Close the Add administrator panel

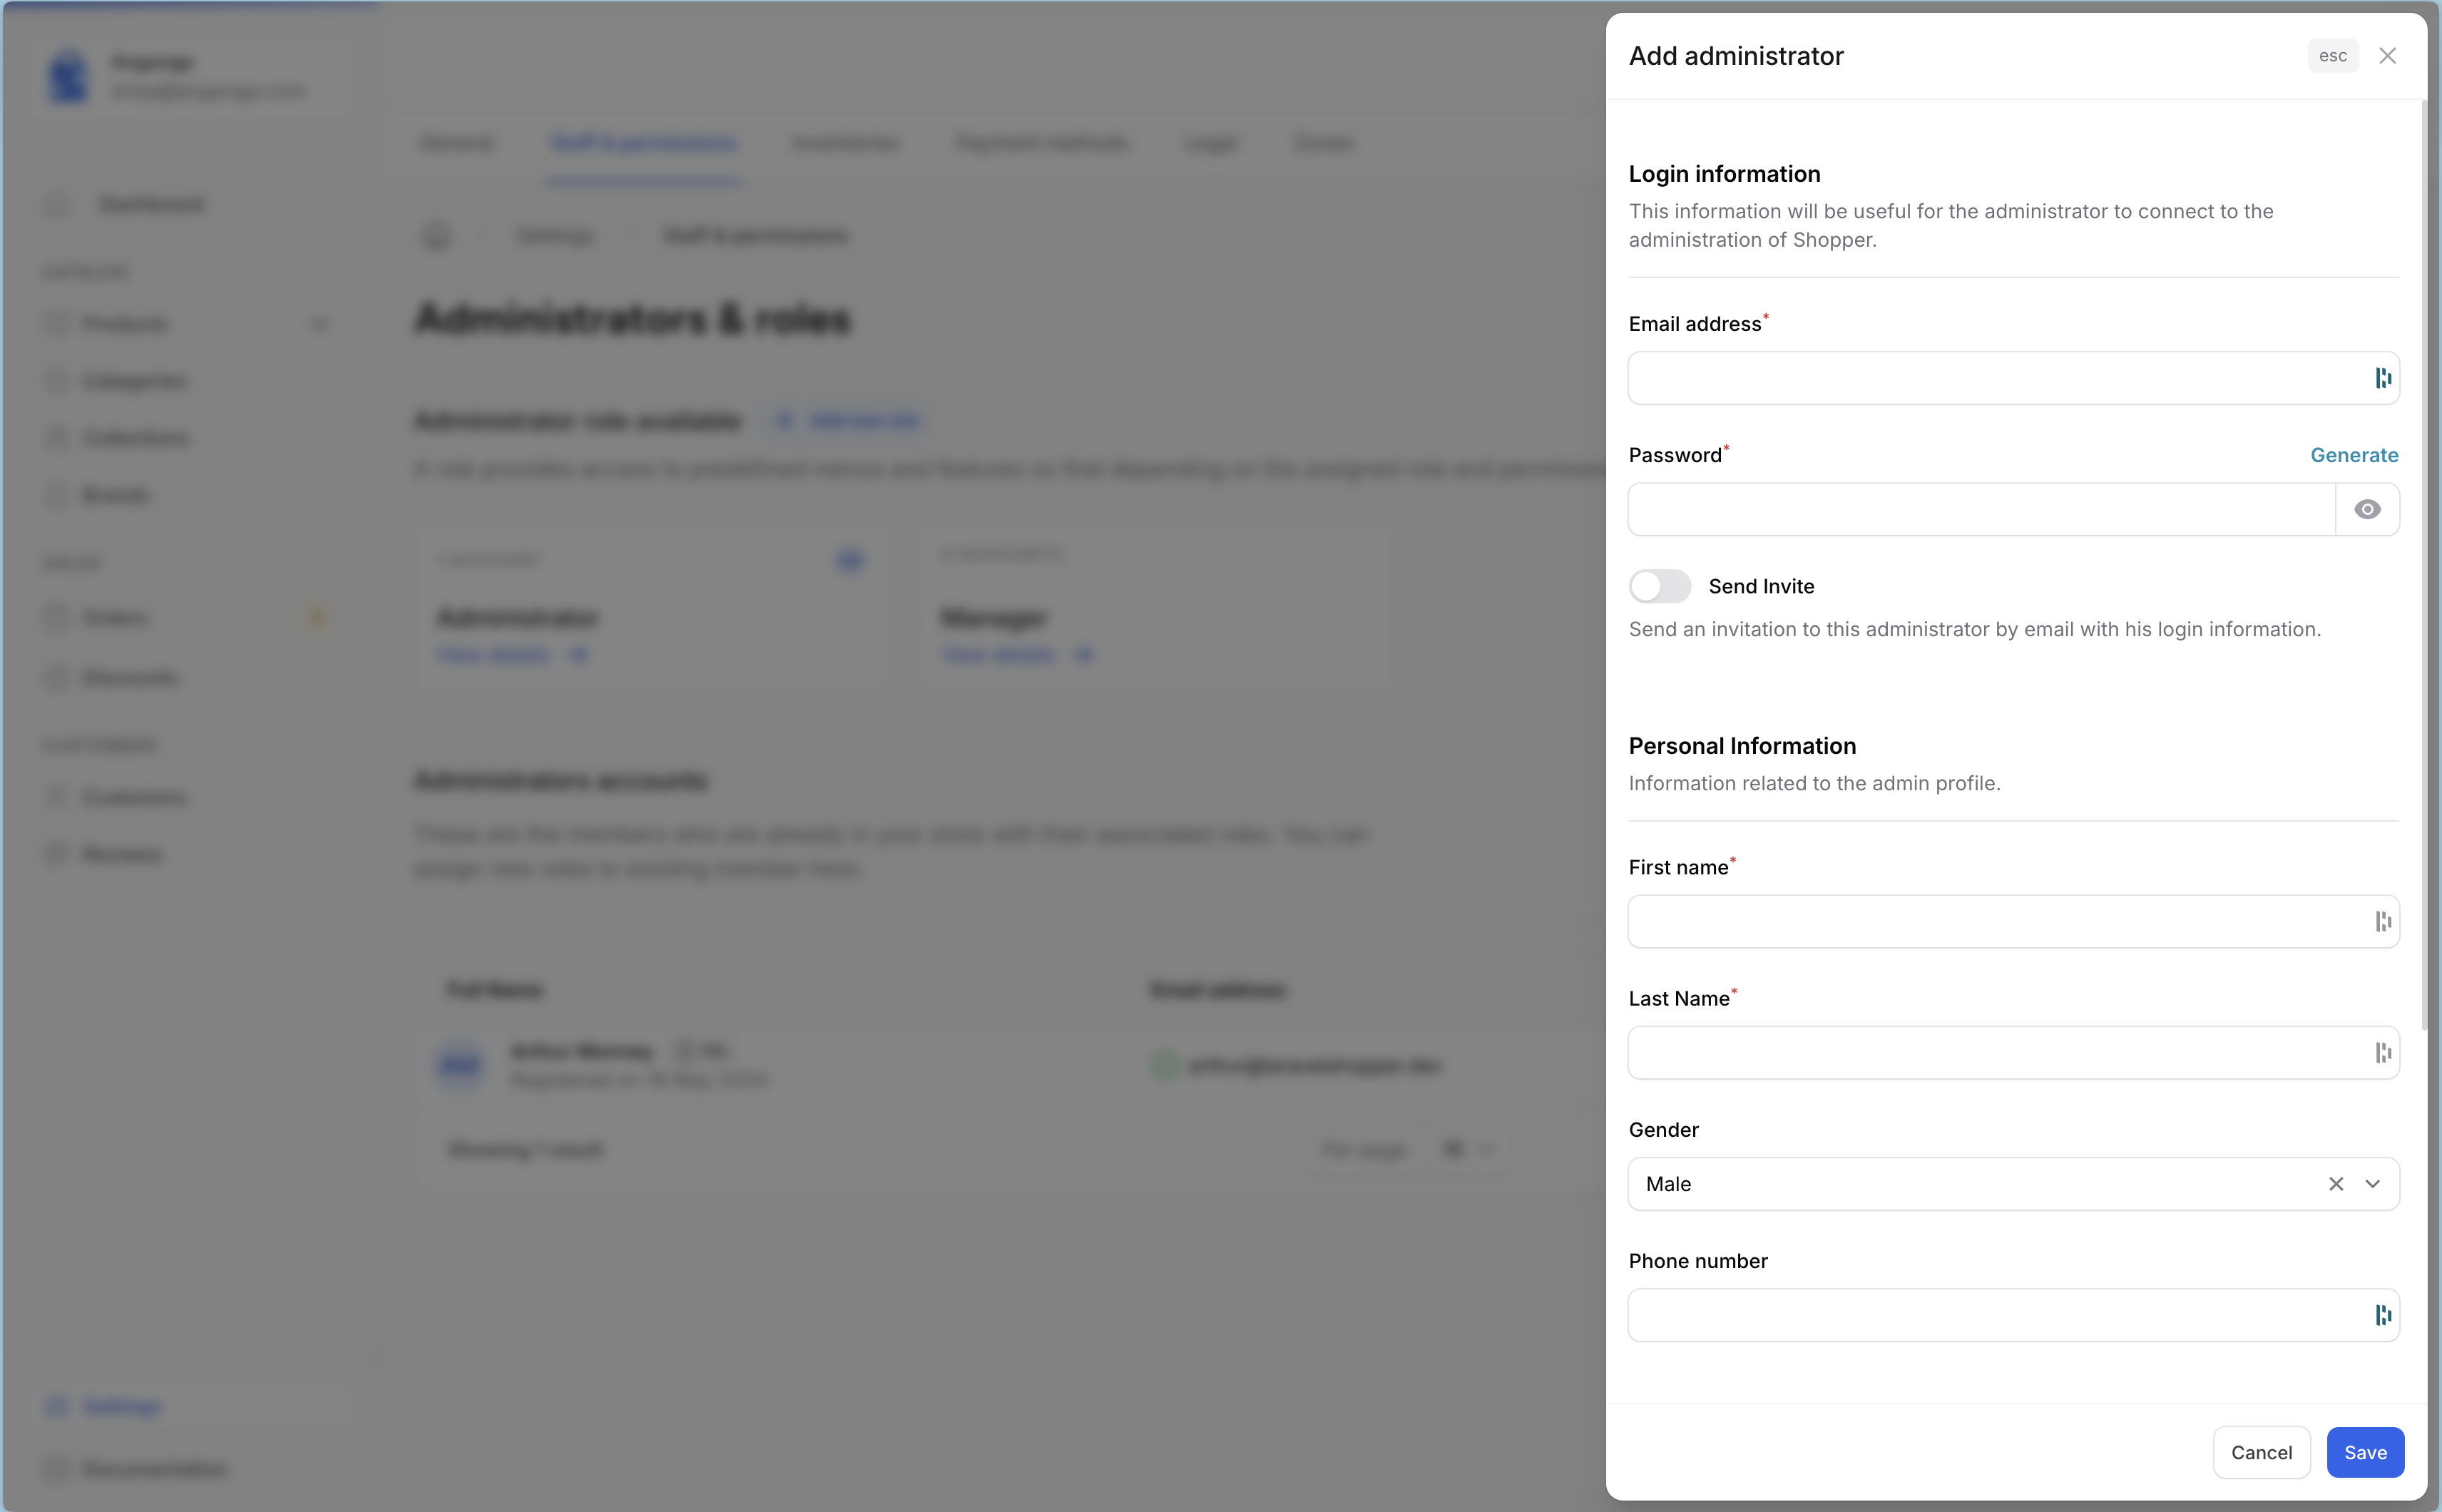(x=2387, y=56)
